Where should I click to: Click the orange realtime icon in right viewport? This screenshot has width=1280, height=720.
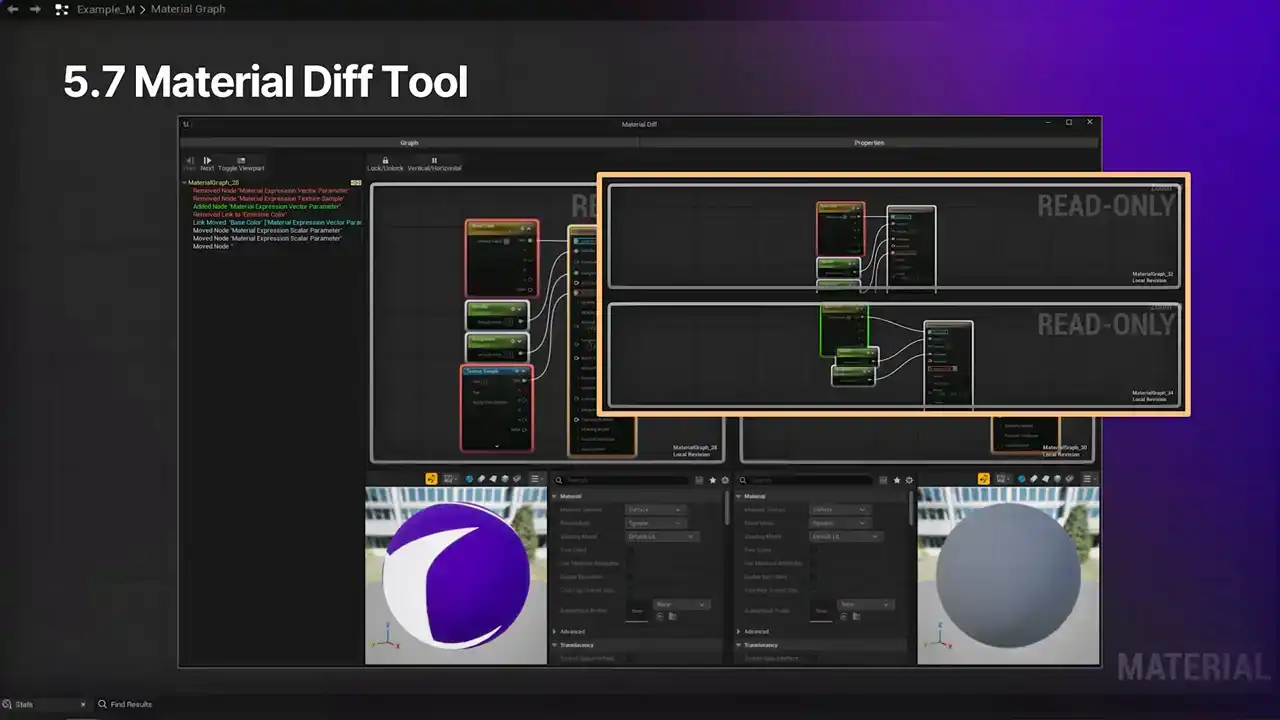coord(984,480)
